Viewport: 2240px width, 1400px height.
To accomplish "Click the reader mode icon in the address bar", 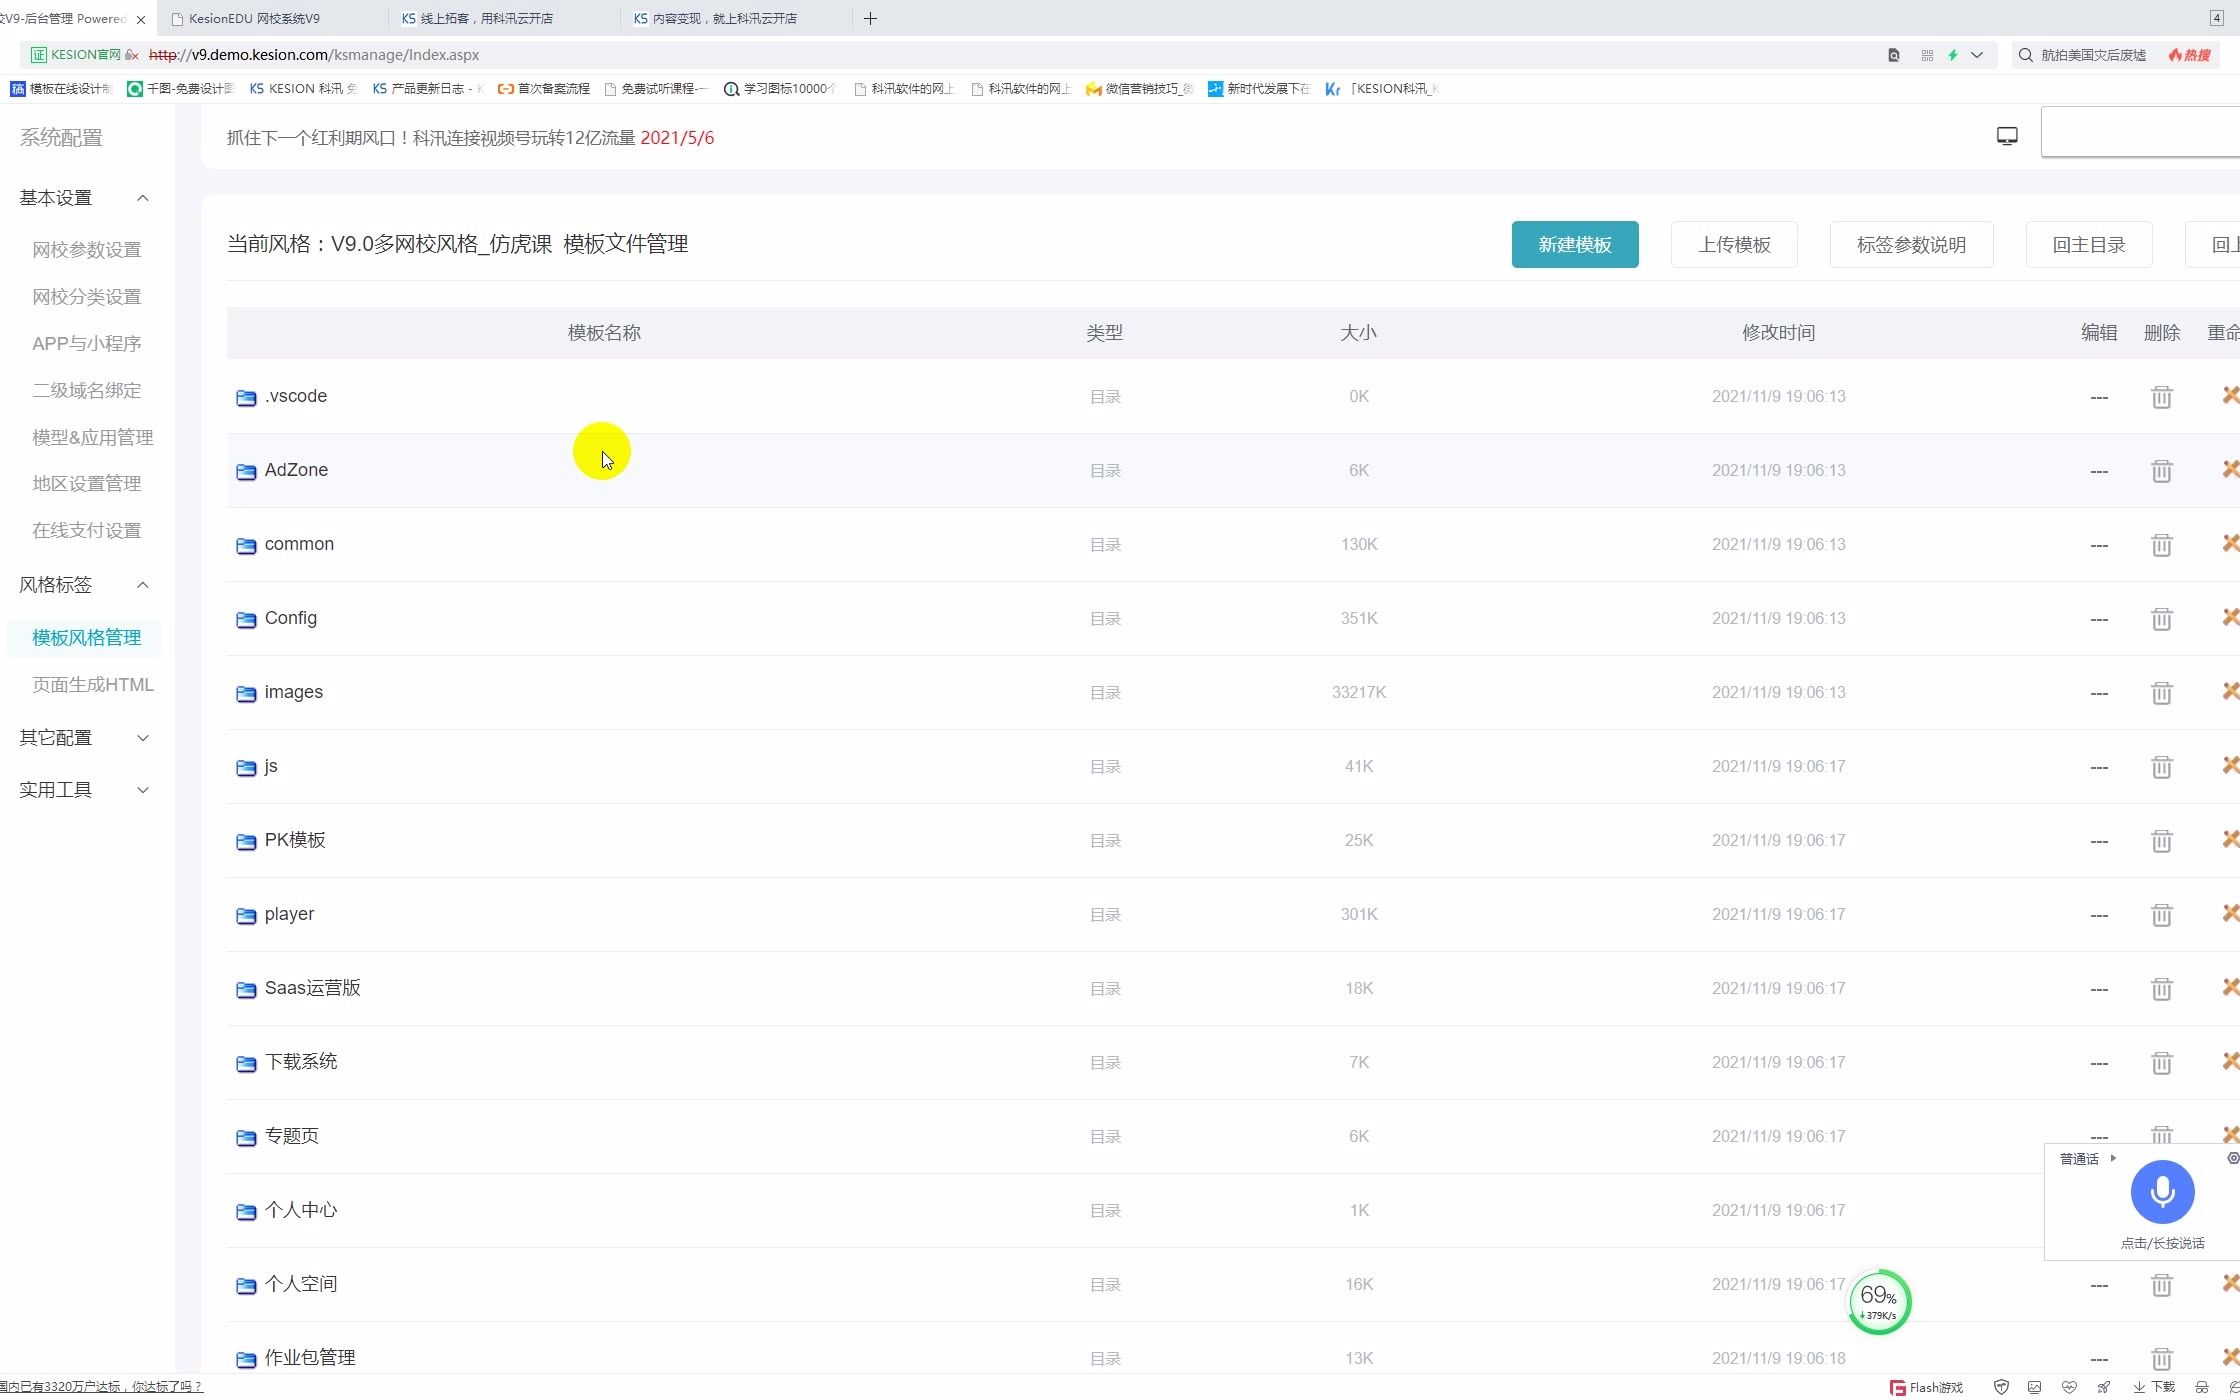I will pos(1892,55).
